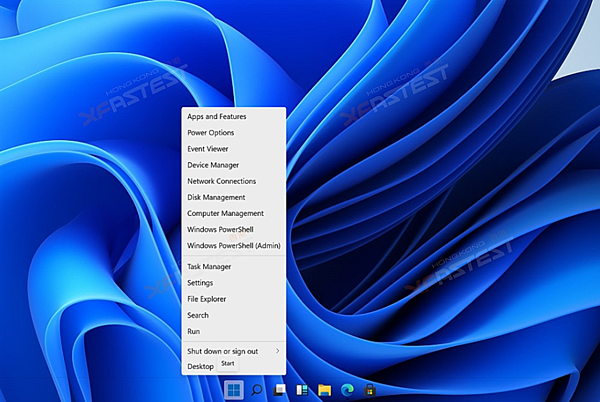Choose Disk Management

(x=216, y=197)
